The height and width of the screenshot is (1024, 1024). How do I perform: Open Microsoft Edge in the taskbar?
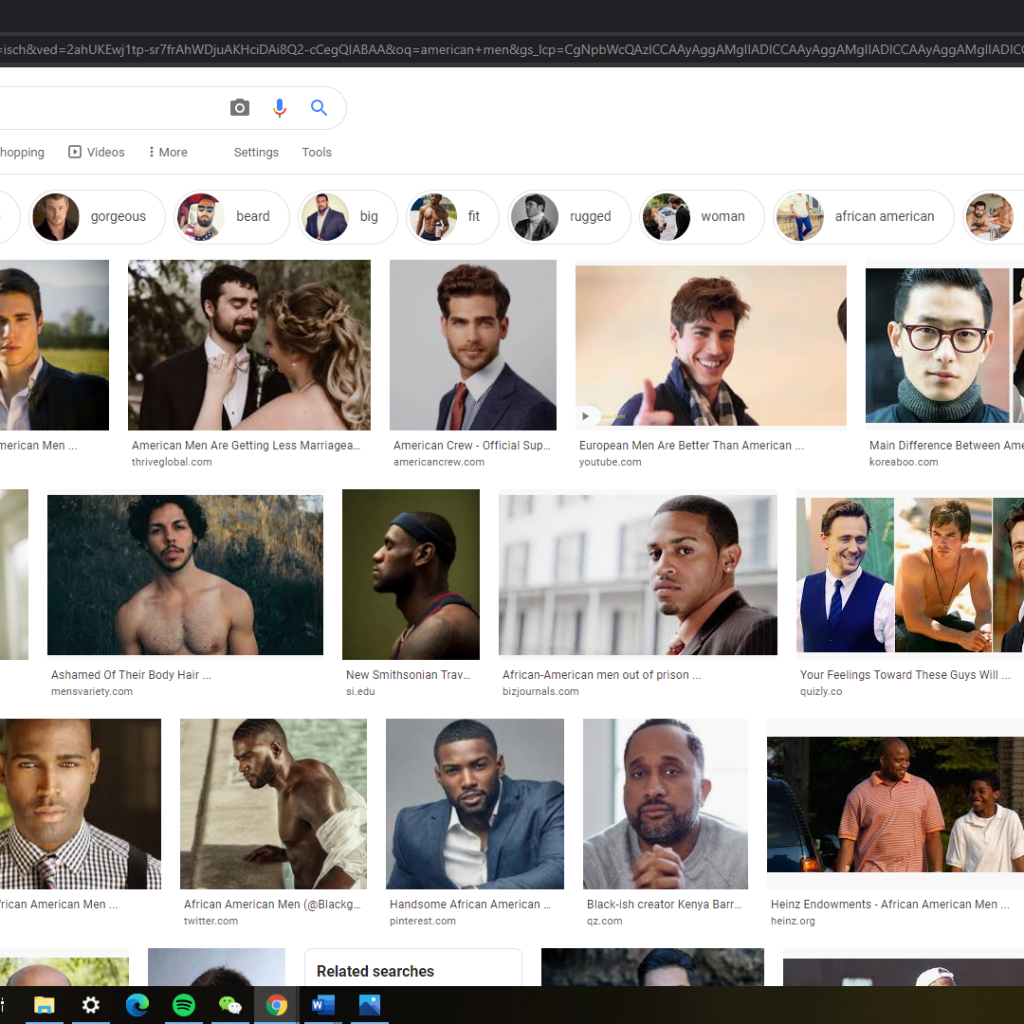pyautogui.click(x=137, y=1005)
